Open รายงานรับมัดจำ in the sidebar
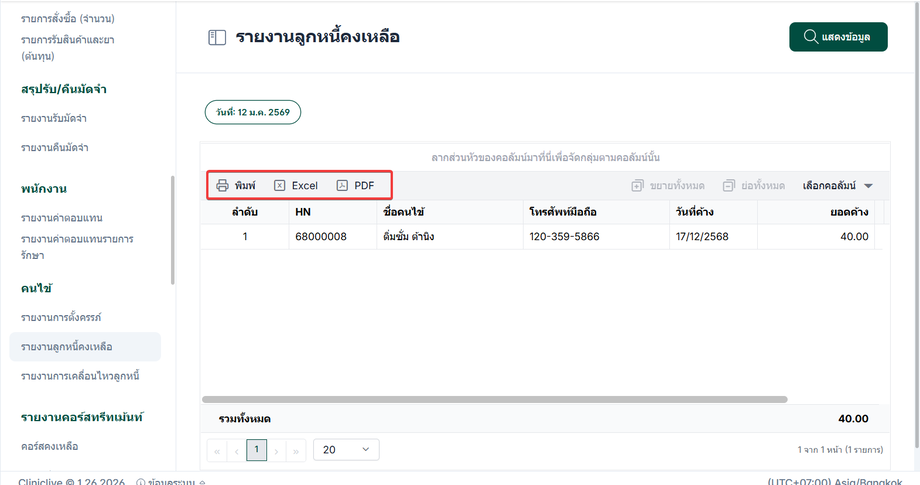 coord(53,118)
